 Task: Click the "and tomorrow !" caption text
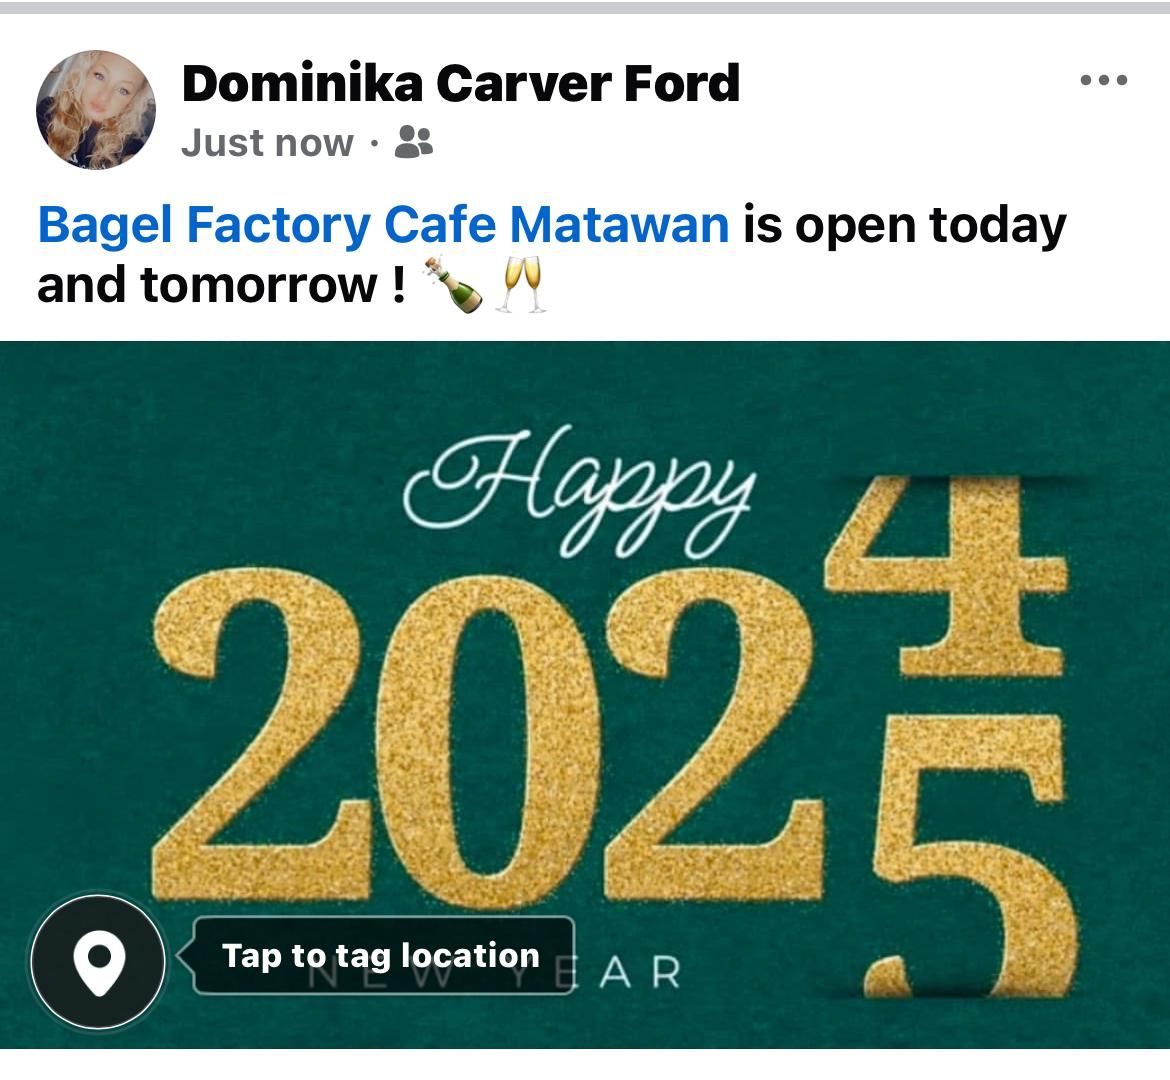click(x=222, y=285)
